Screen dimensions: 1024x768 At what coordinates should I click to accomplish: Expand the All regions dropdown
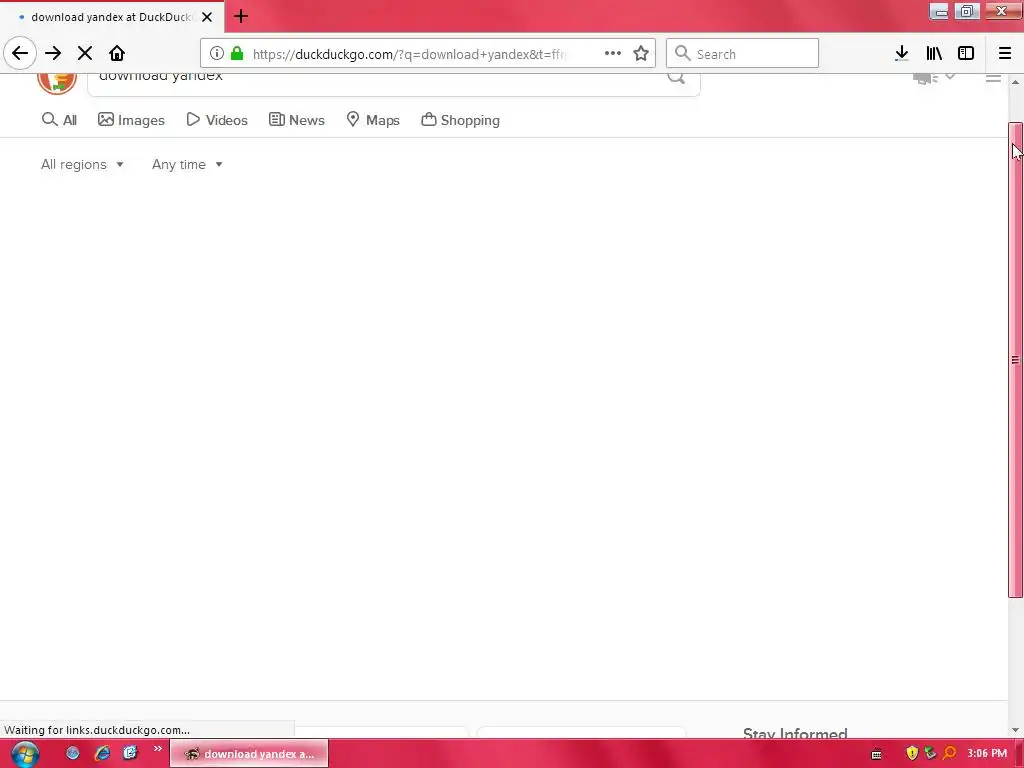(x=82, y=165)
